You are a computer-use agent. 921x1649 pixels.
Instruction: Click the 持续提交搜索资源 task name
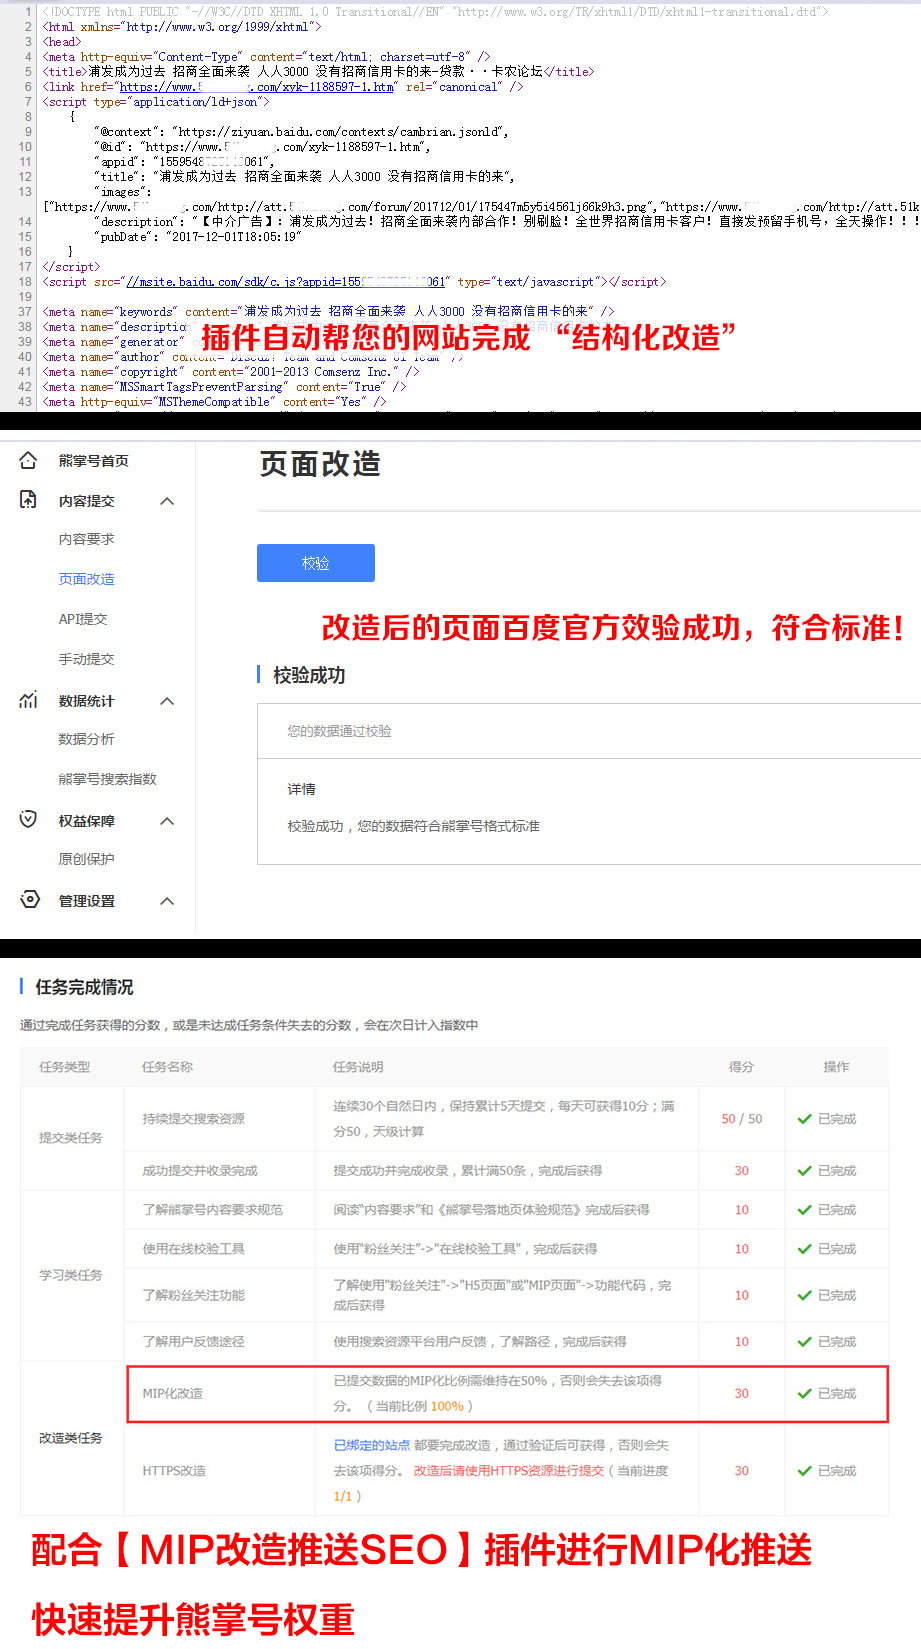[x=193, y=1119]
